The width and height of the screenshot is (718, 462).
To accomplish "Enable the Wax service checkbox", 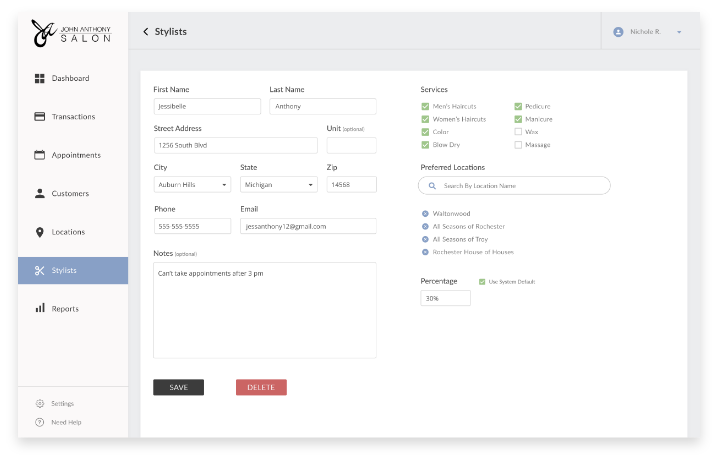I will pos(518,132).
